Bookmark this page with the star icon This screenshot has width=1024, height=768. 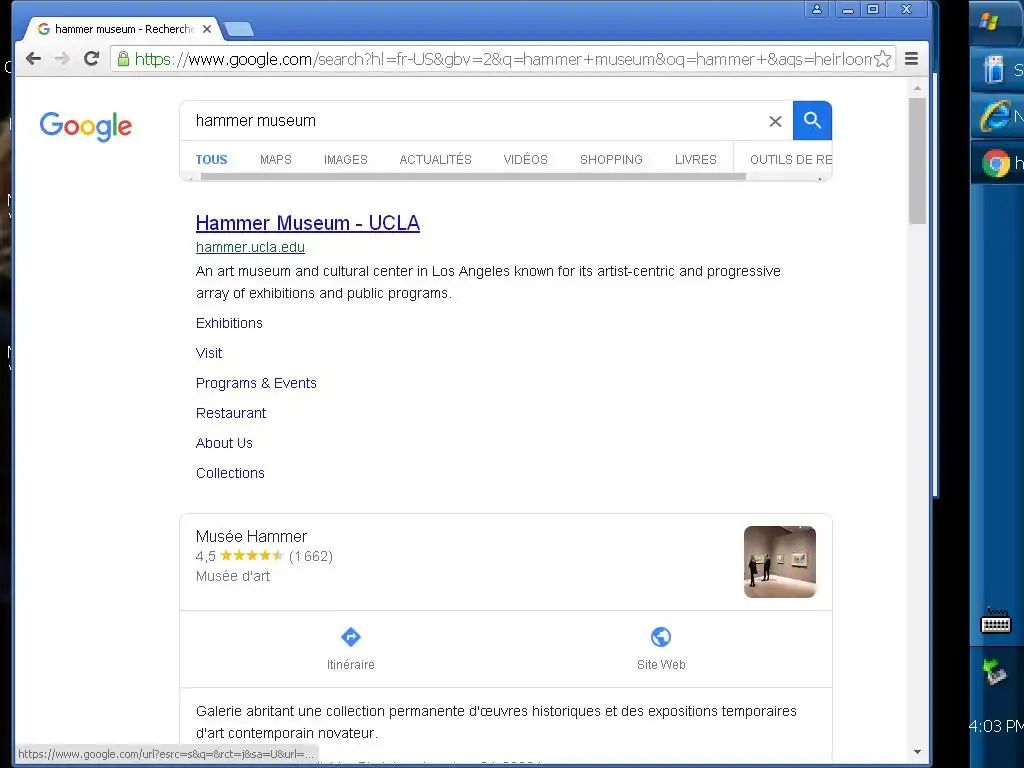click(x=882, y=59)
